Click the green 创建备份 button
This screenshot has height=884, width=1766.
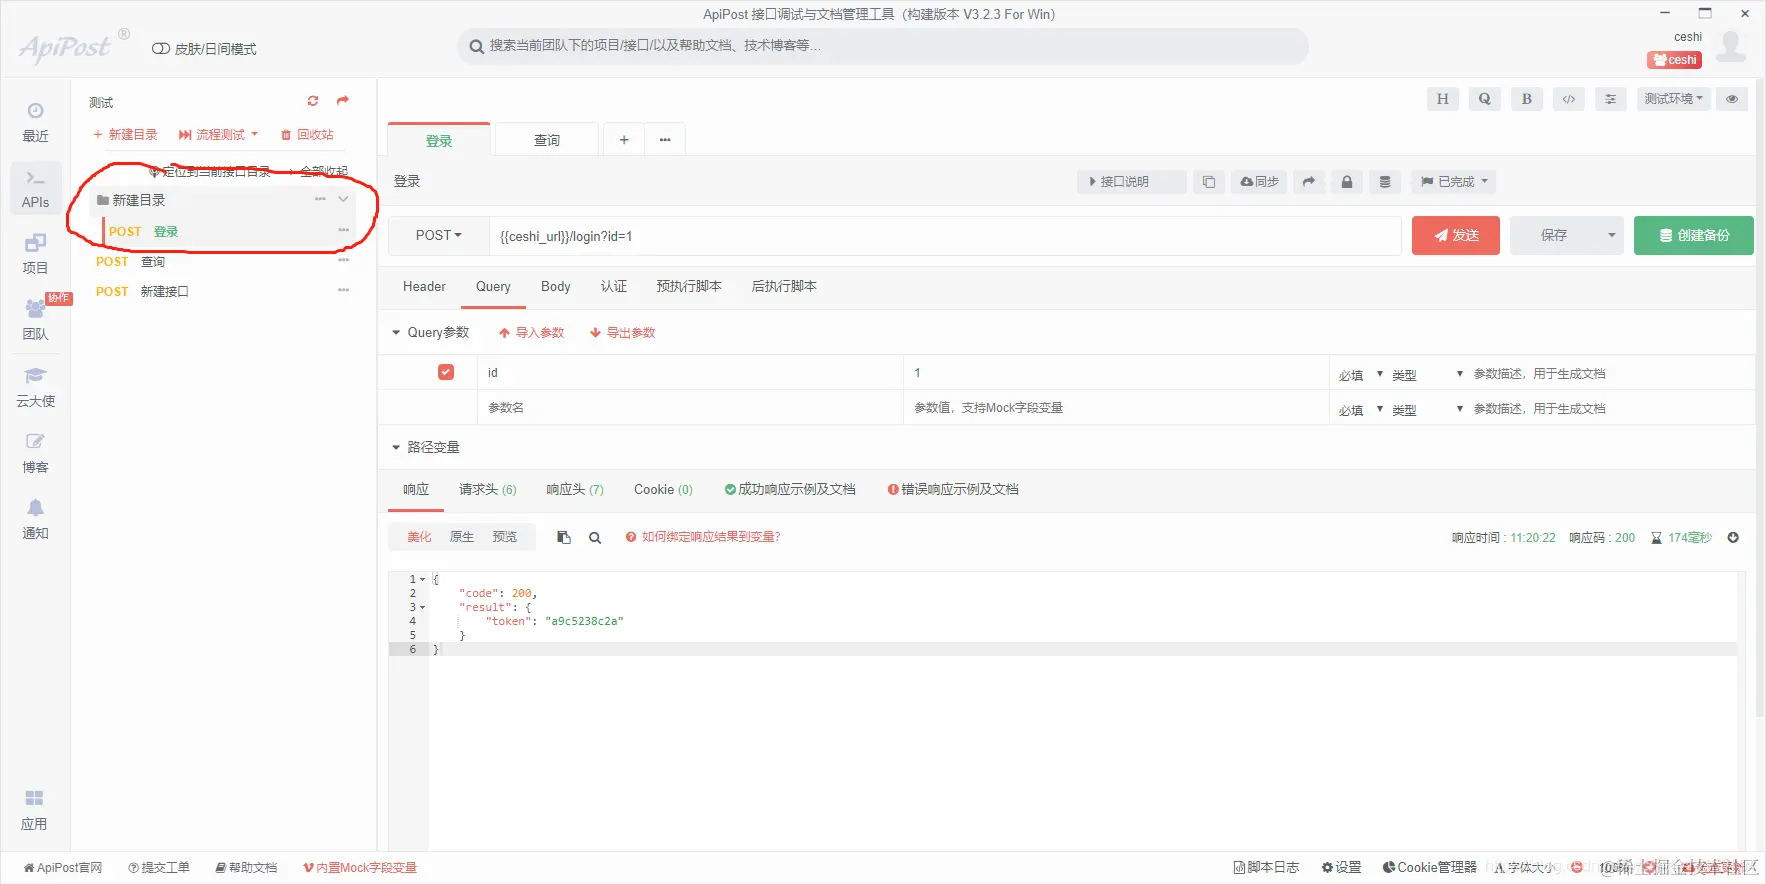[x=1694, y=236]
